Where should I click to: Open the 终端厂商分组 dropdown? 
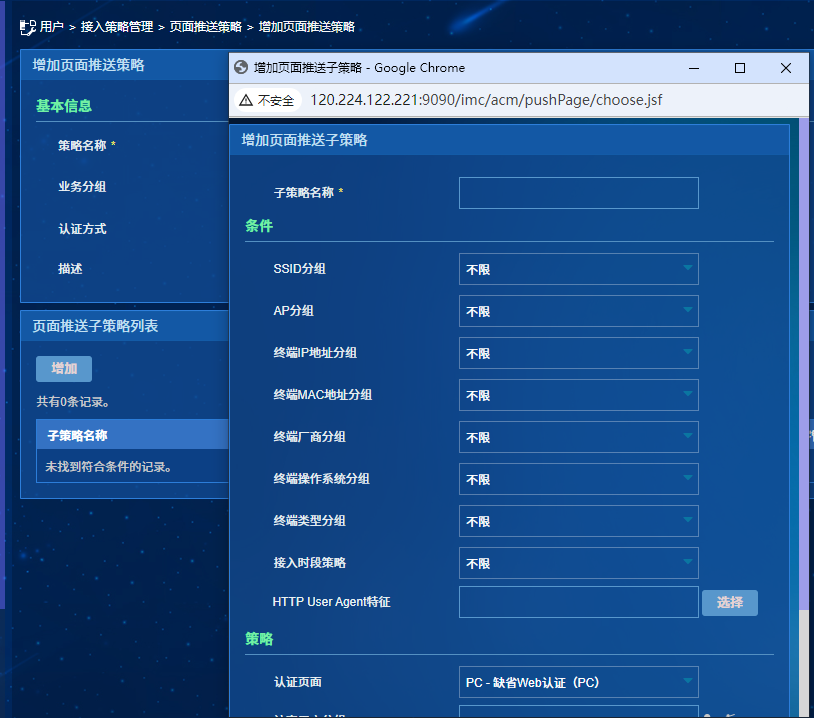[578, 437]
